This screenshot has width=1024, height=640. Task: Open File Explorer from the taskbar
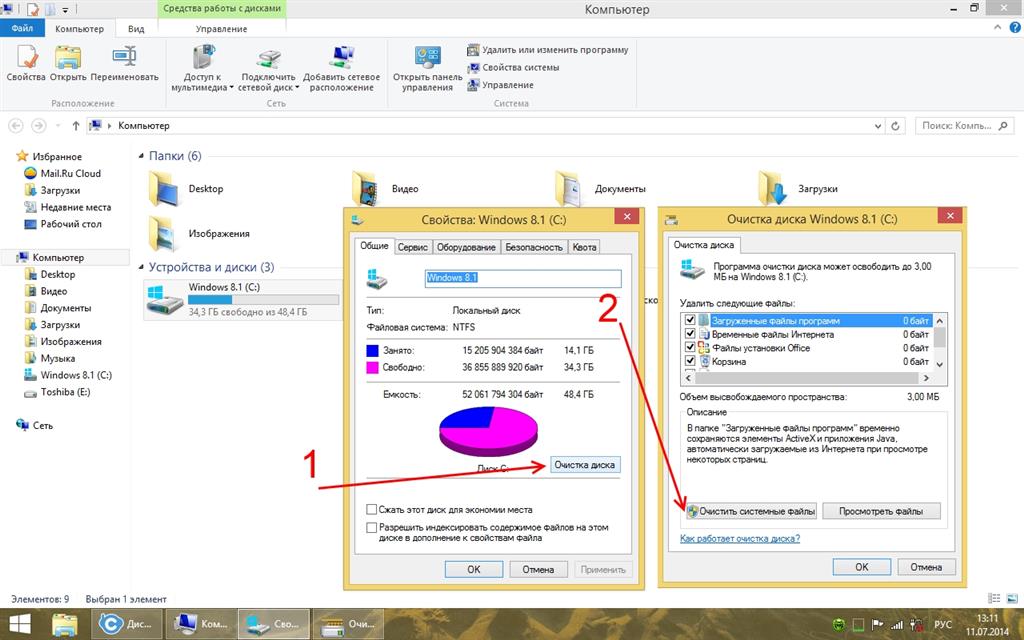tap(65, 625)
